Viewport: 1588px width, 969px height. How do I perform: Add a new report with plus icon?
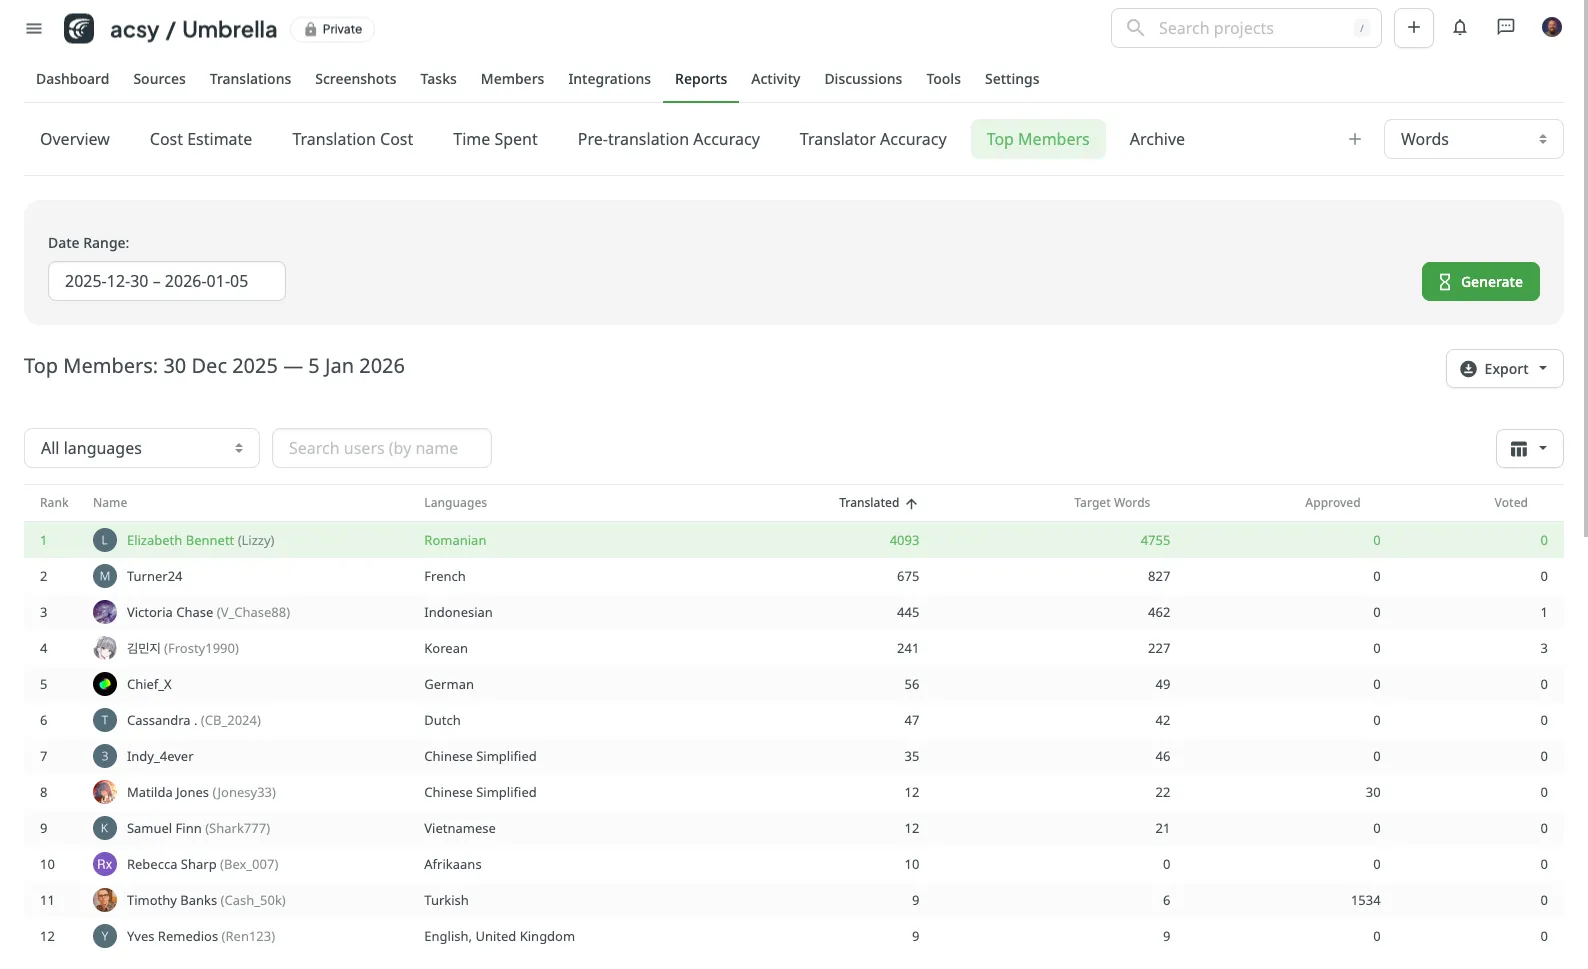[1354, 140]
